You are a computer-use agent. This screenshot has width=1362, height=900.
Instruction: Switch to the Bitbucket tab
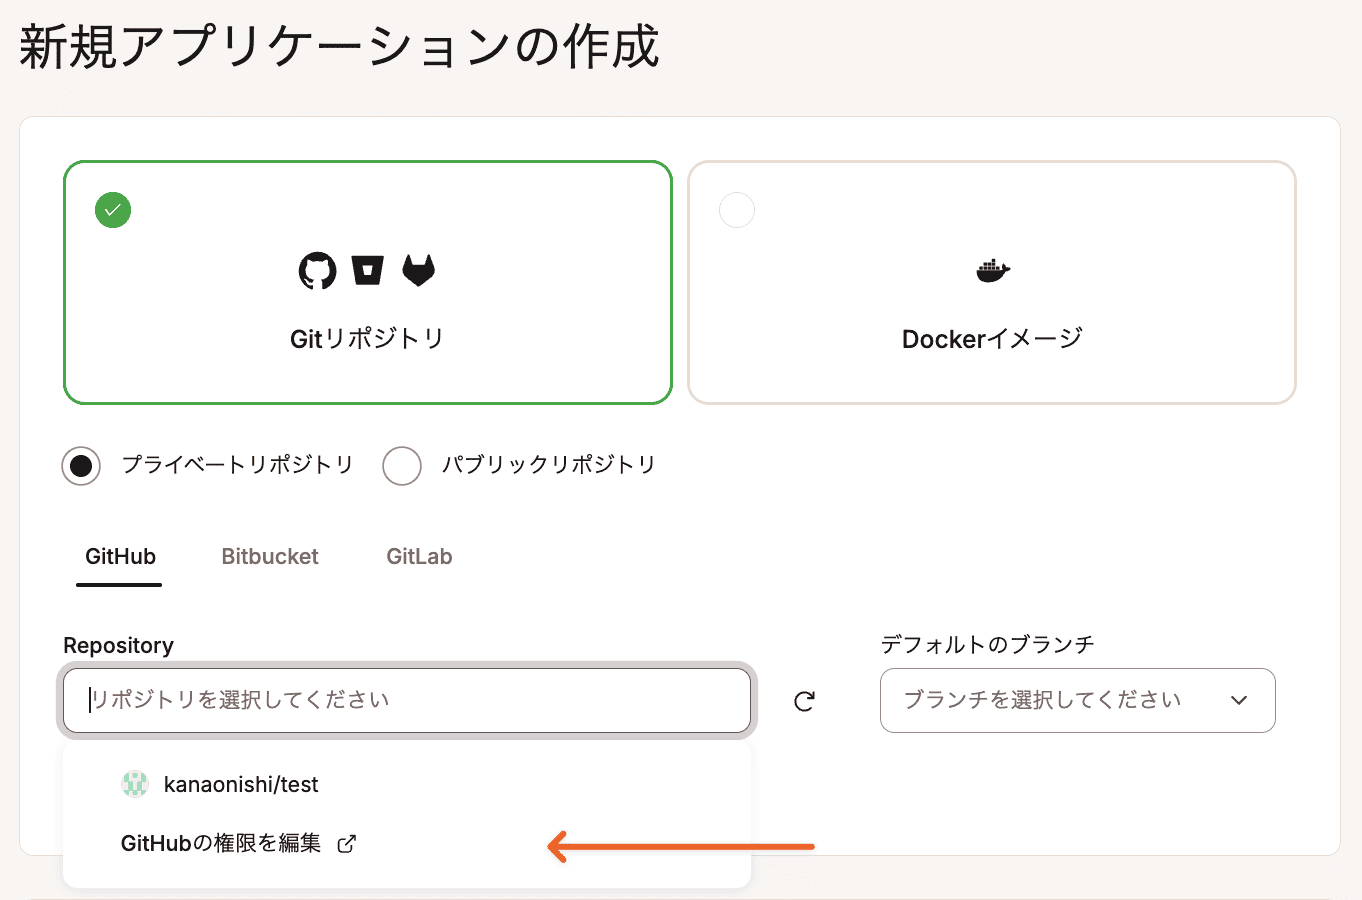pyautogui.click(x=270, y=557)
